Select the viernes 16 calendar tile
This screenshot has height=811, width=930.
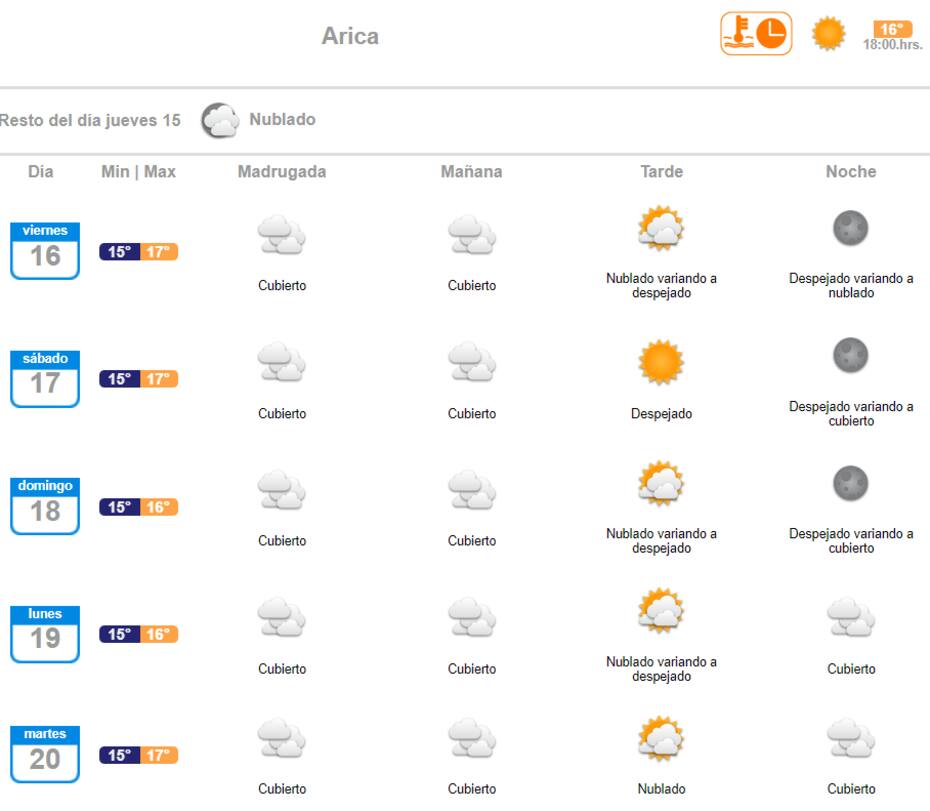point(45,250)
